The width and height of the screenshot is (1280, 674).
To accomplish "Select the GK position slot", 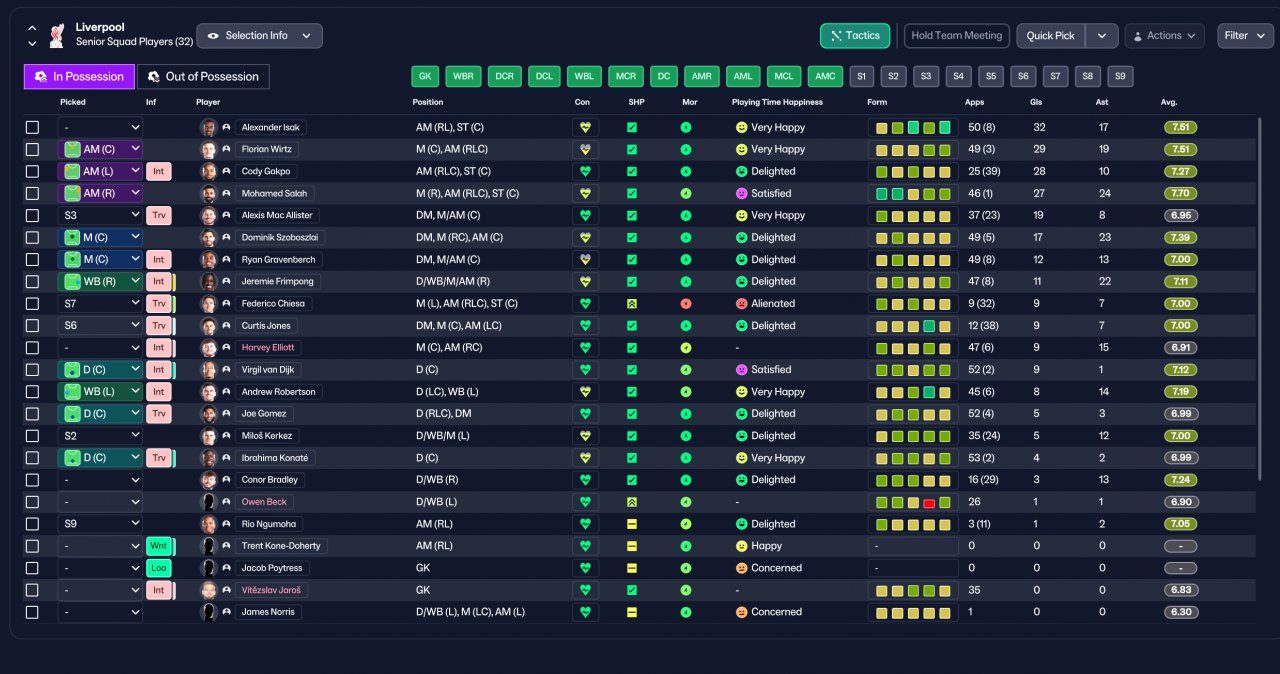I will pos(426,76).
